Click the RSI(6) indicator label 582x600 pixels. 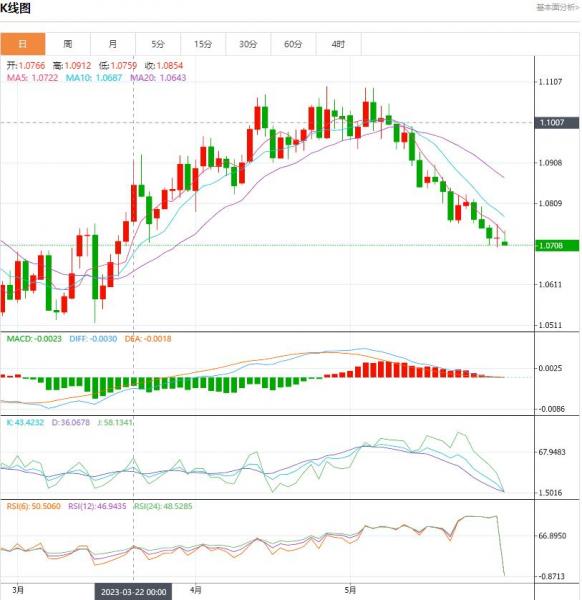pos(34,506)
